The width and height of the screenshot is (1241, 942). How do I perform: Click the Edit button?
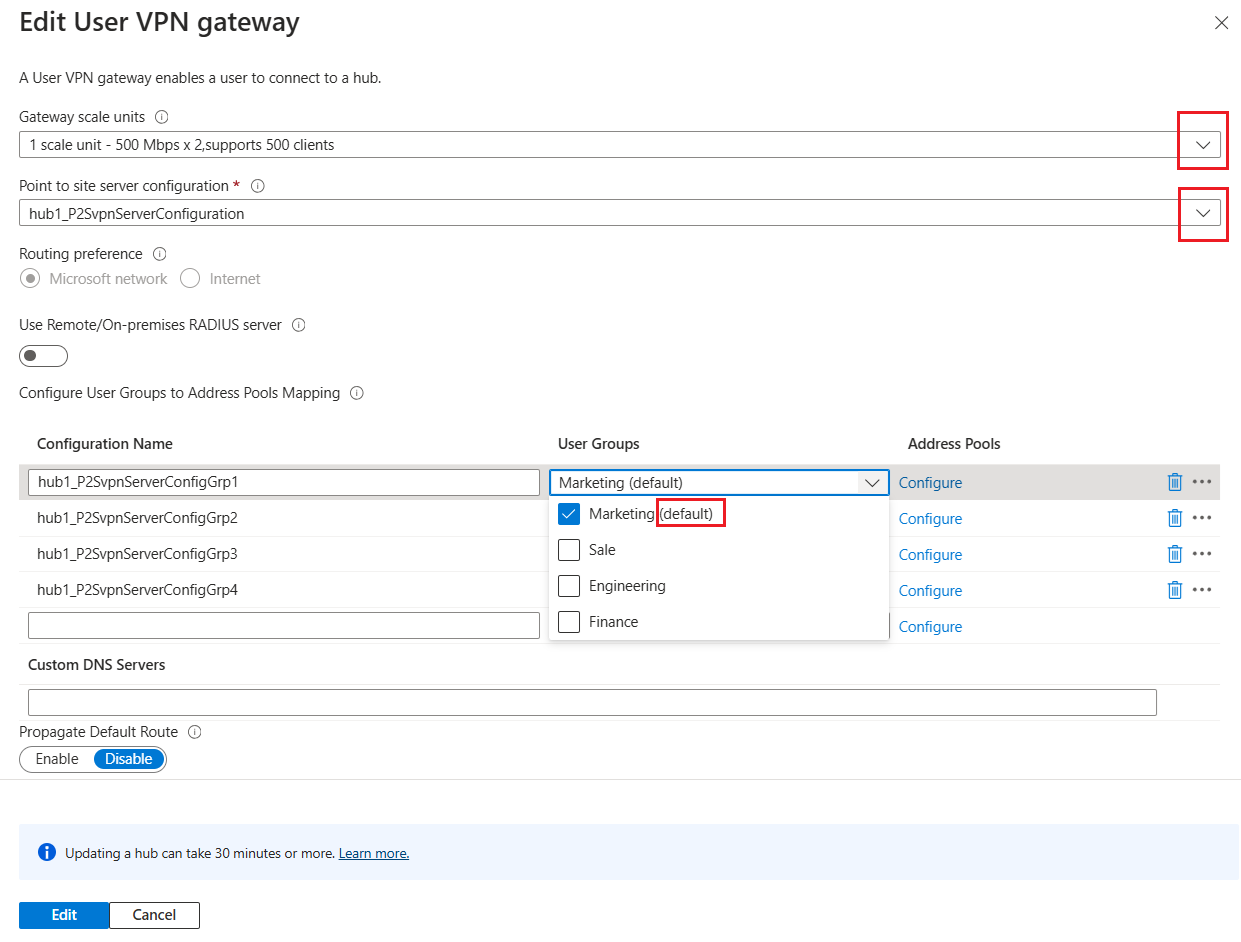pyautogui.click(x=63, y=915)
